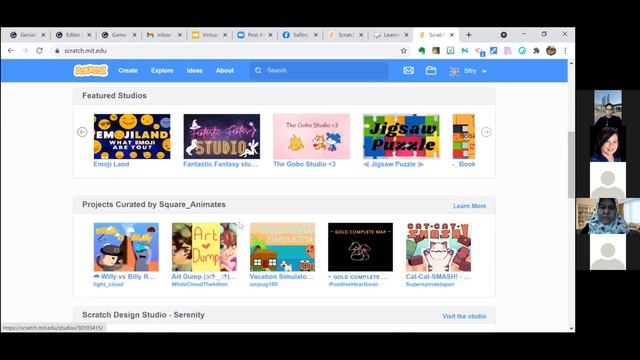Click the Scratch logo in the navigation bar
This screenshot has height=360, width=640.
91,71
